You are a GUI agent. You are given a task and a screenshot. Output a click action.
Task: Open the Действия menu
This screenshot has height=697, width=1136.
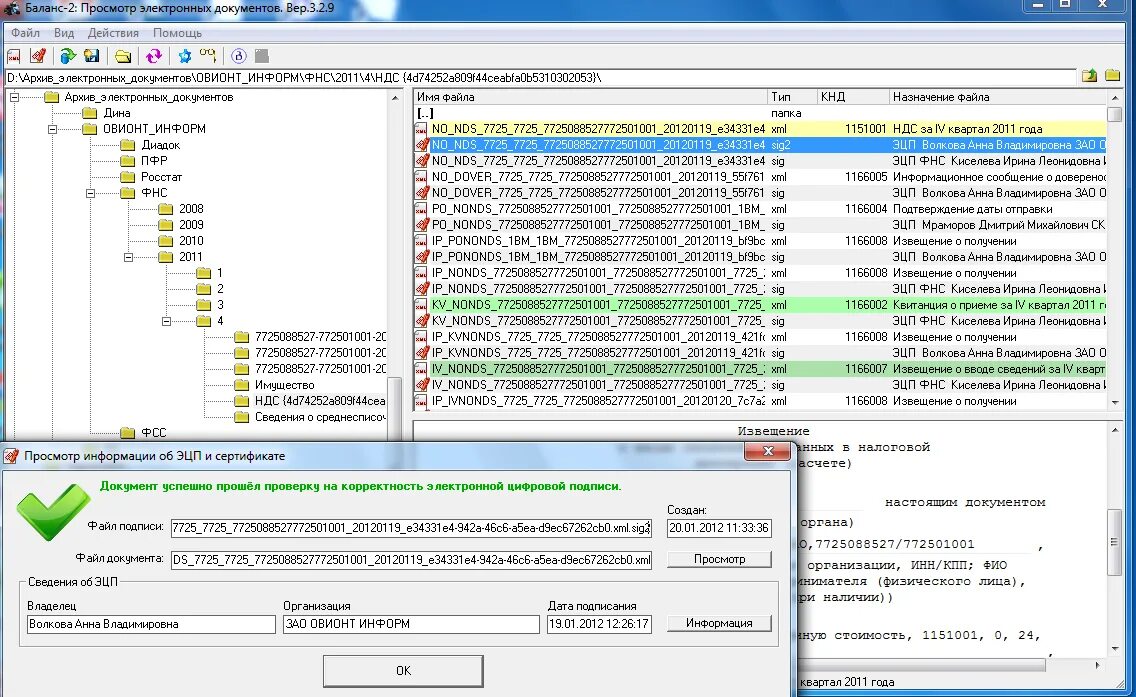coord(113,33)
